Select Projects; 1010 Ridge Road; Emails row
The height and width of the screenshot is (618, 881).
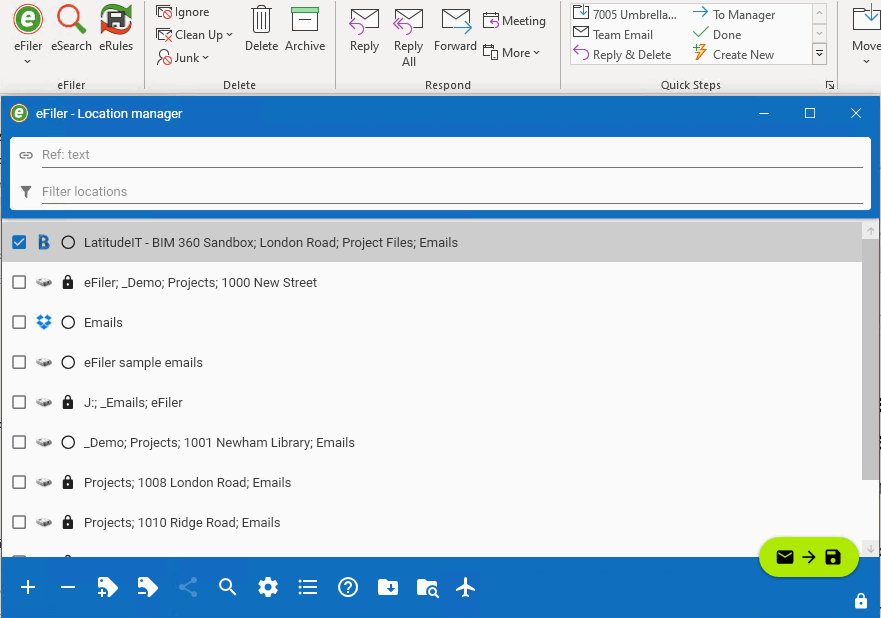[432, 522]
